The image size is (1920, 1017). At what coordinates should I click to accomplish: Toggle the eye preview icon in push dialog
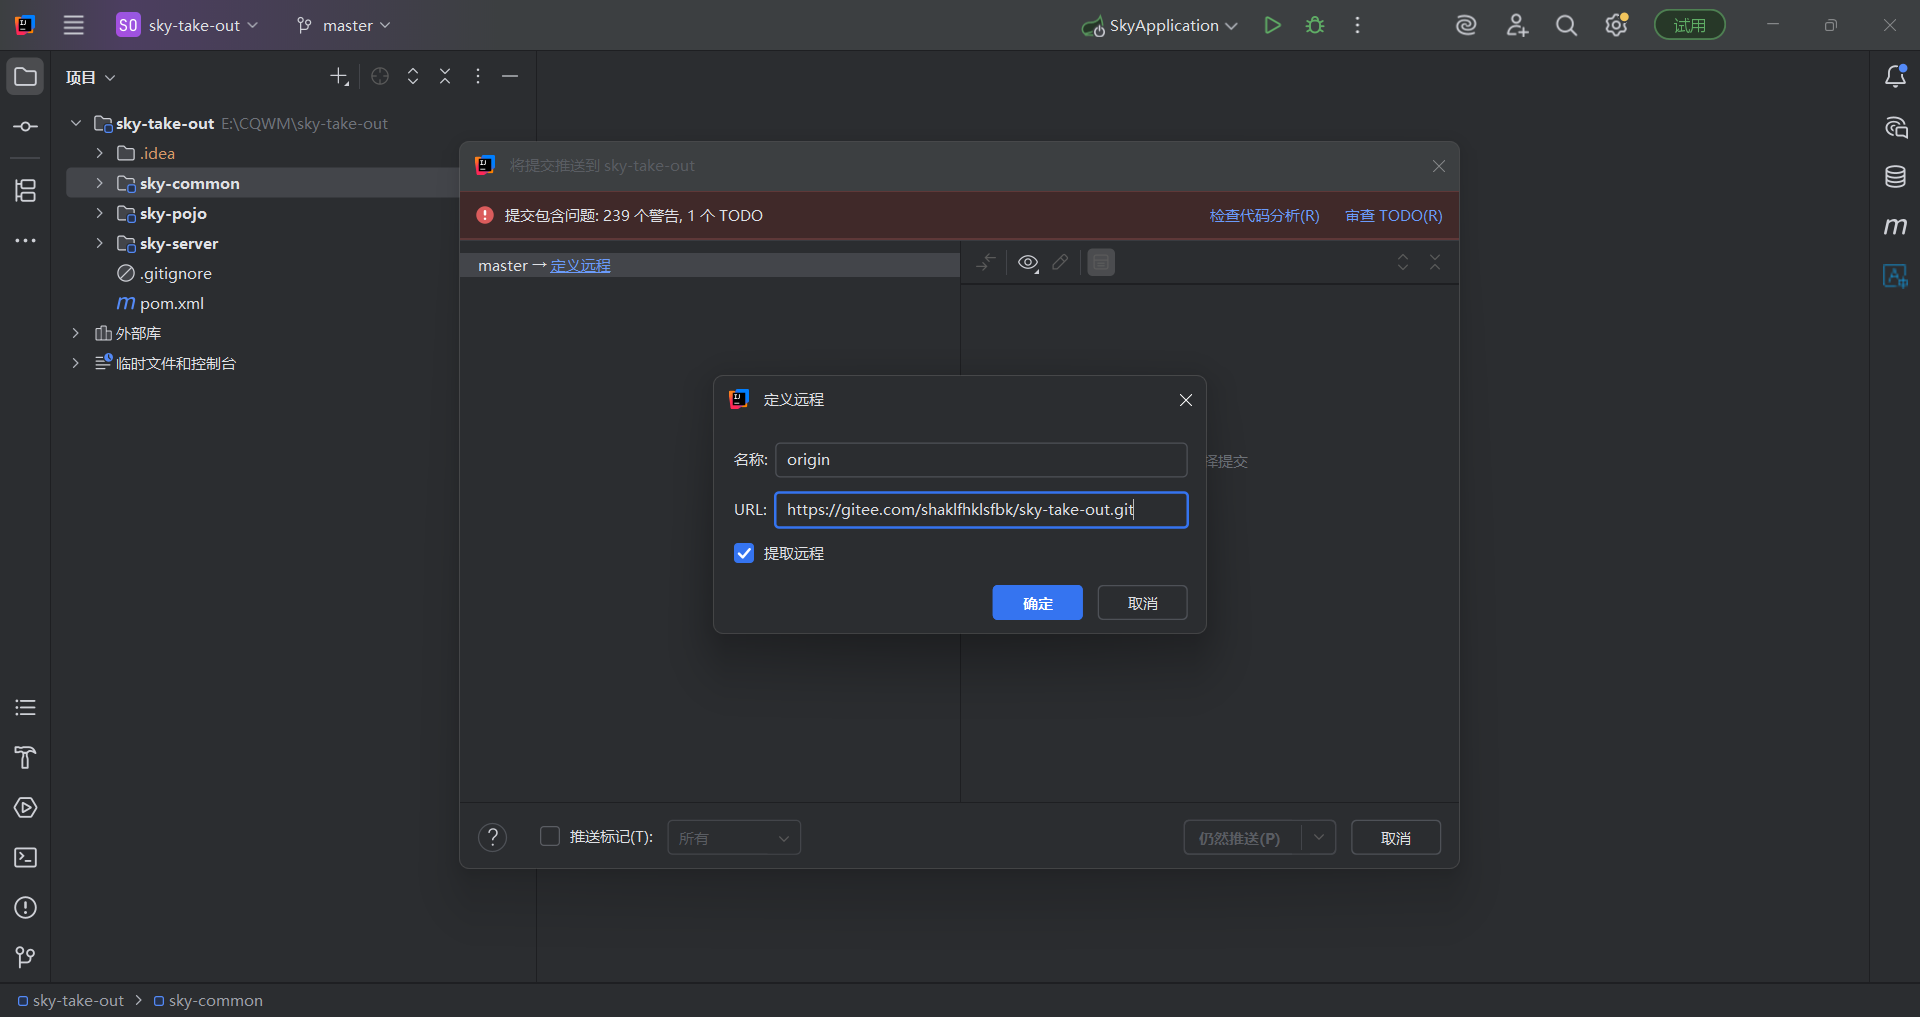[x=1028, y=263]
